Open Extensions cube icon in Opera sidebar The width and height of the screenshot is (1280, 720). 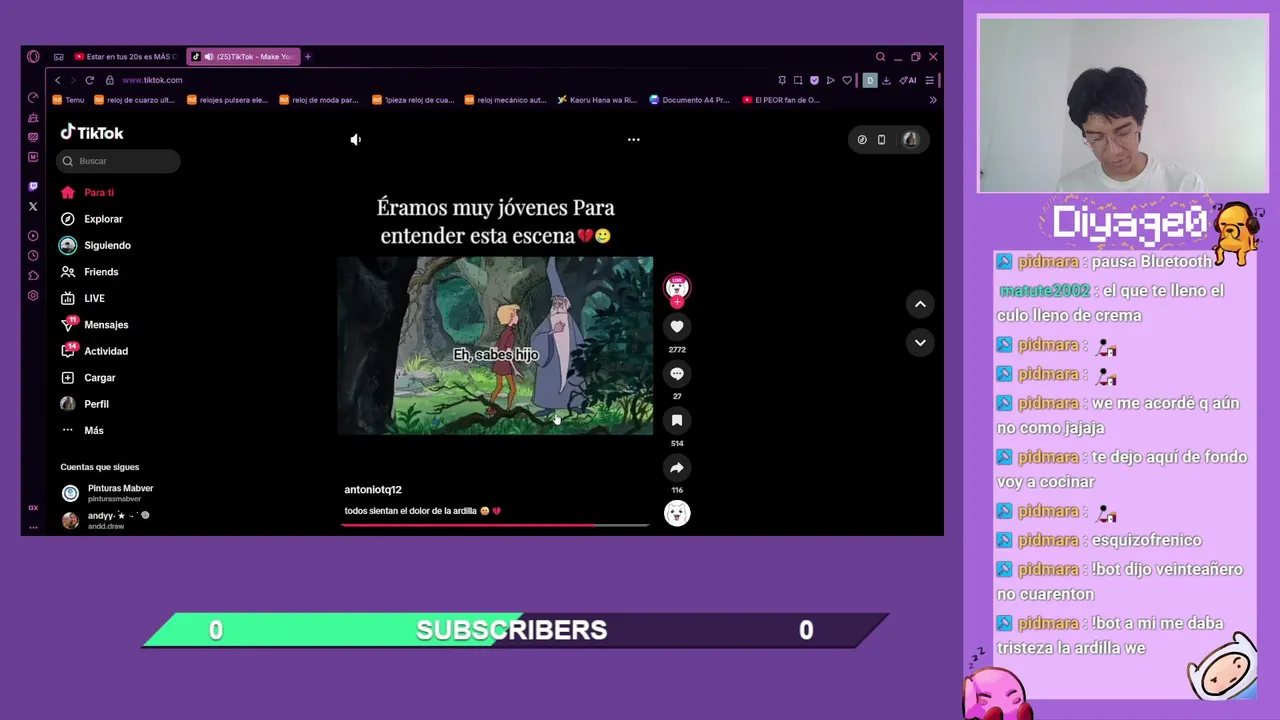click(x=33, y=276)
